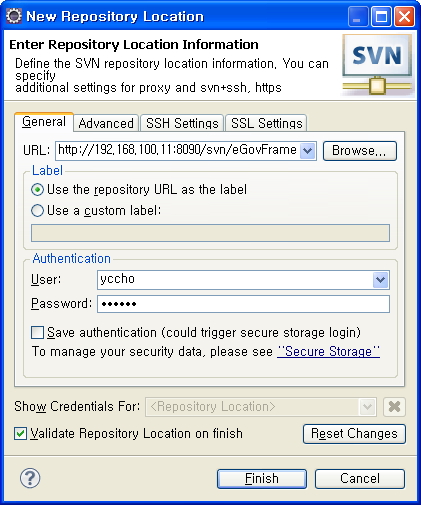
Task: Select Use the repository URL as label
Action: click(37, 190)
